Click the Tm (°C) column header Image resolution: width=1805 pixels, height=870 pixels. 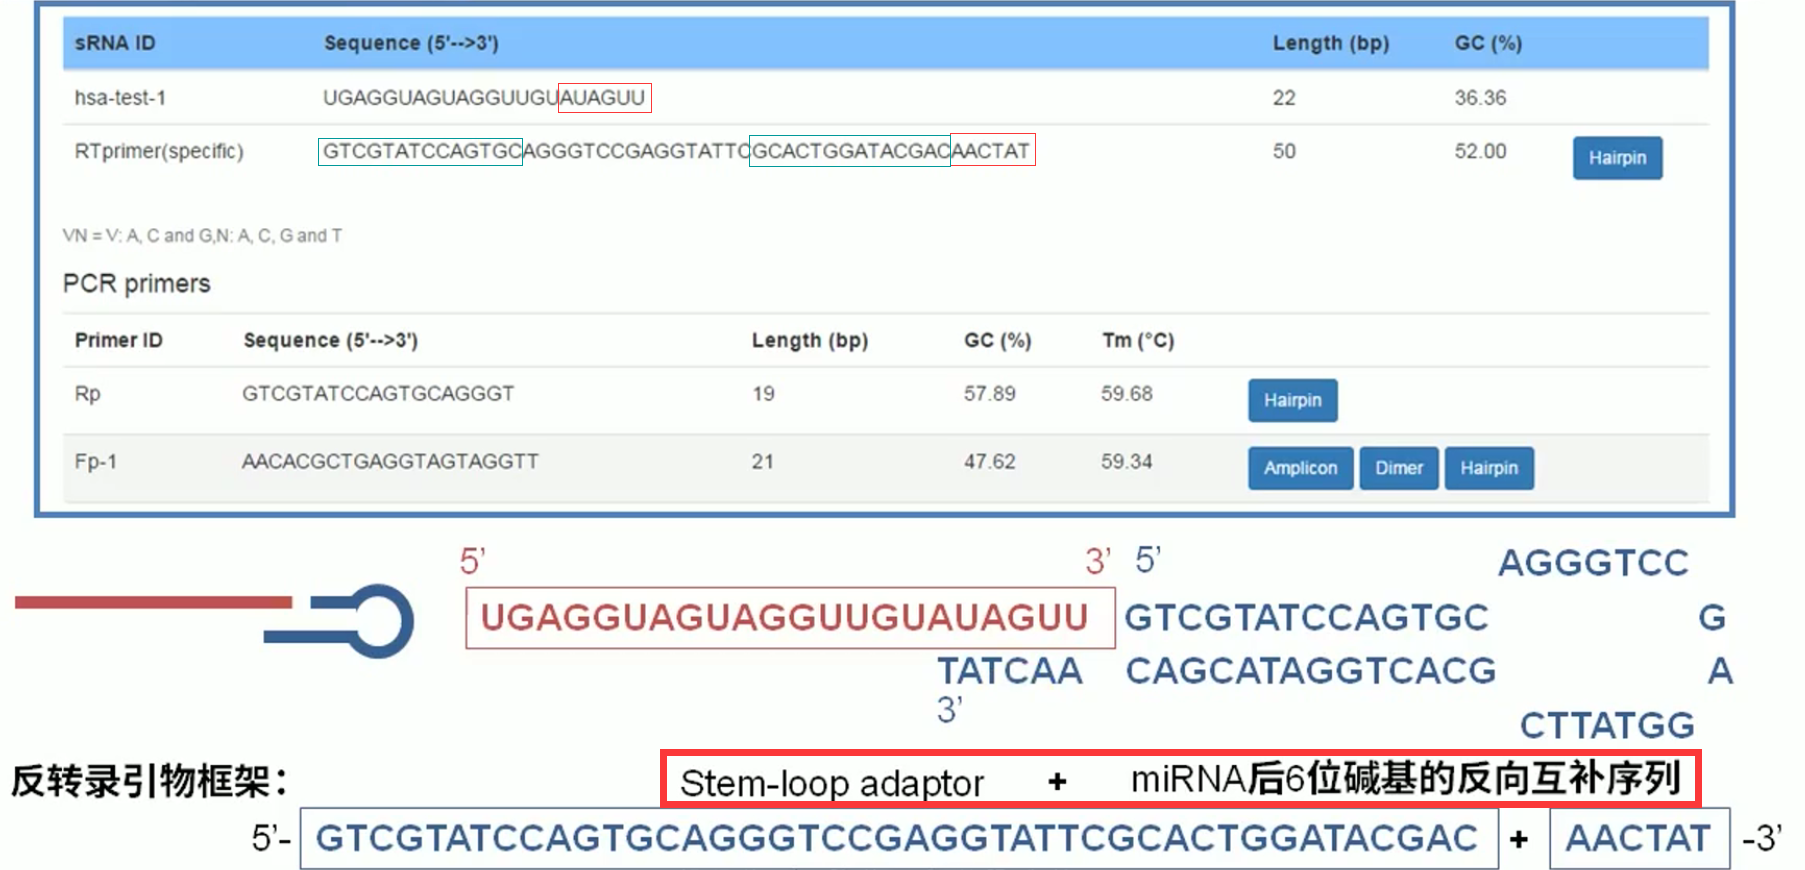(x=1138, y=340)
